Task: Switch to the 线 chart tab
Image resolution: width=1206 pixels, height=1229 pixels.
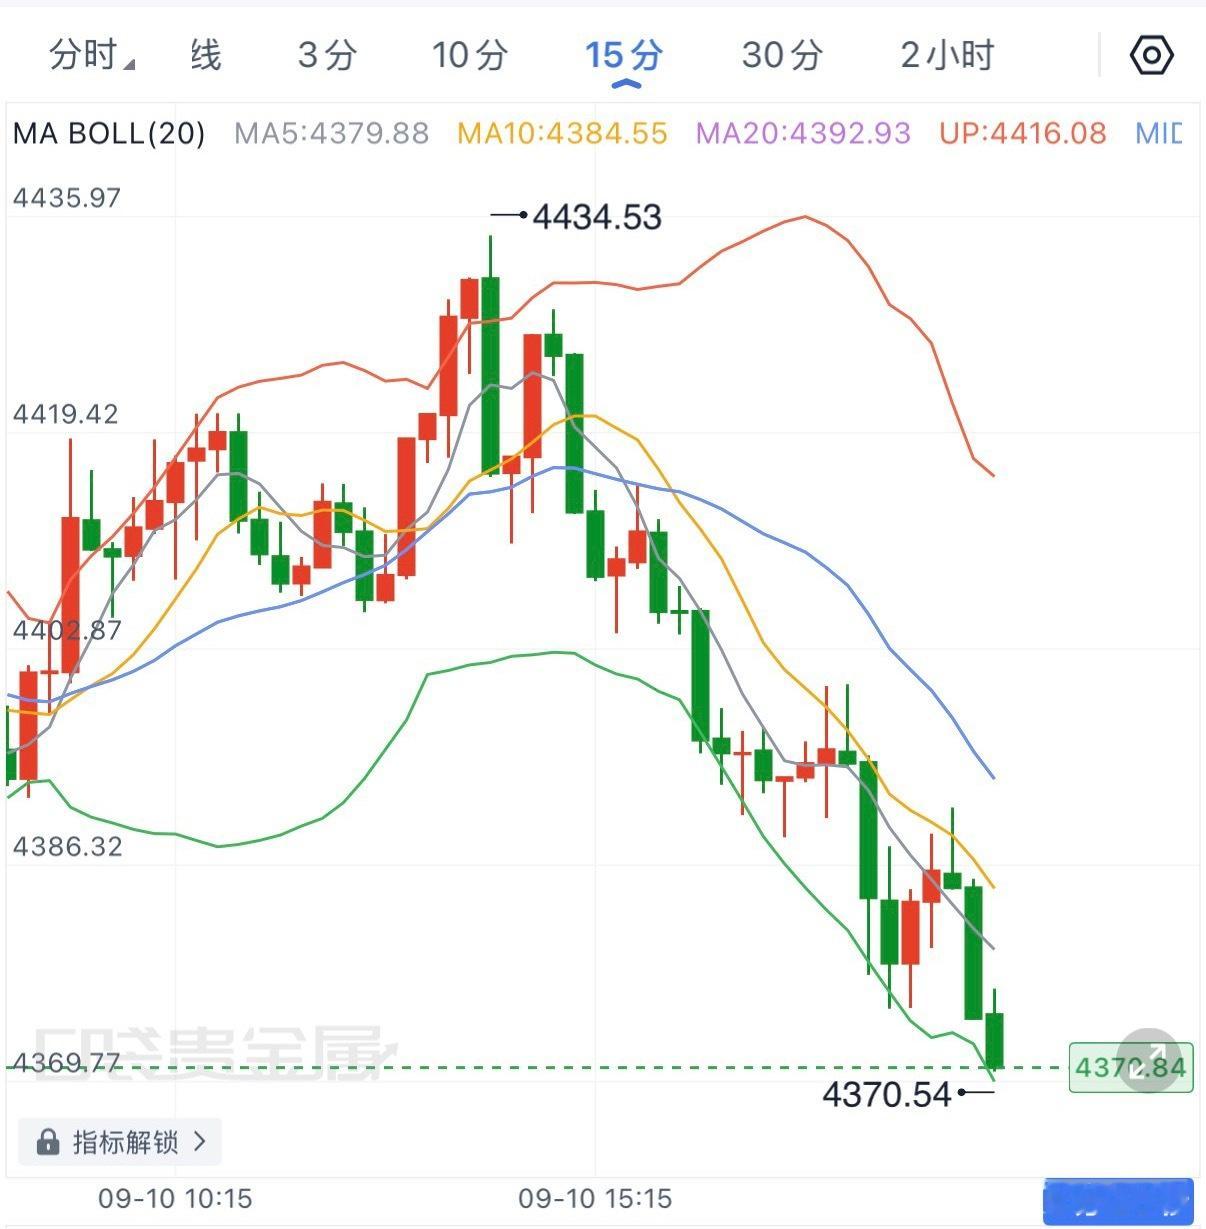Action: click(x=205, y=55)
